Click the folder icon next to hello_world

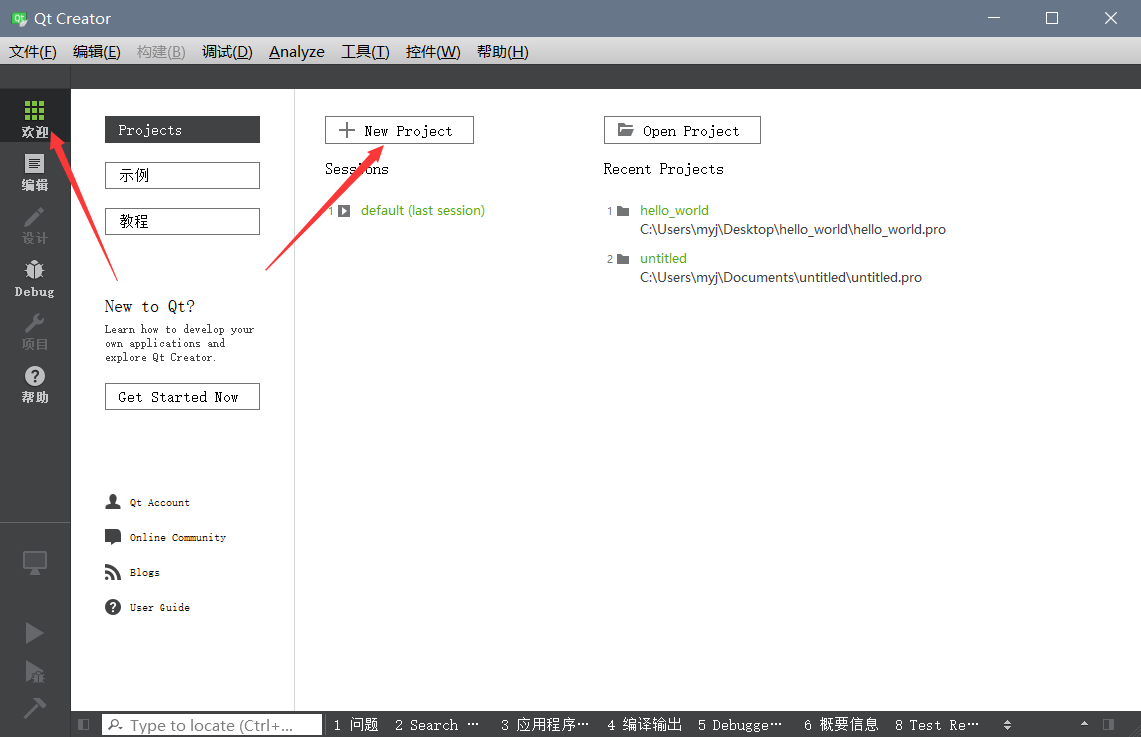623,211
